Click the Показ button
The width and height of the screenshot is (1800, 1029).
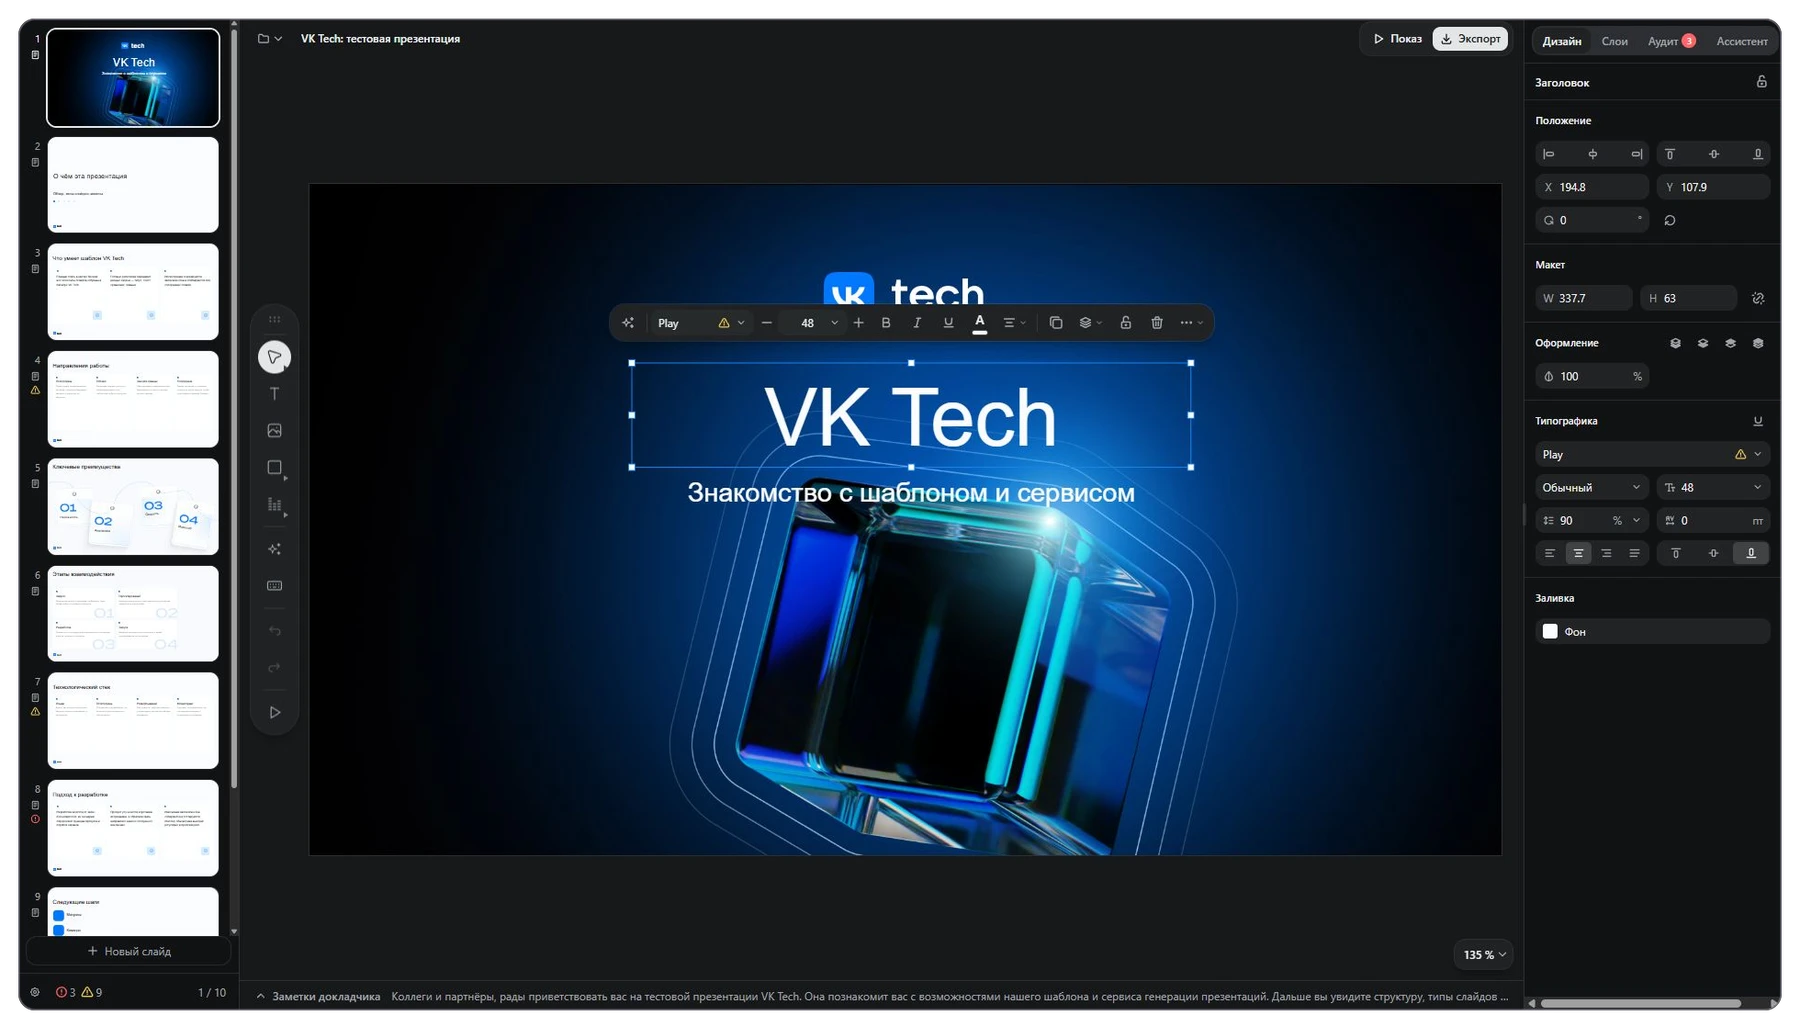point(1397,39)
